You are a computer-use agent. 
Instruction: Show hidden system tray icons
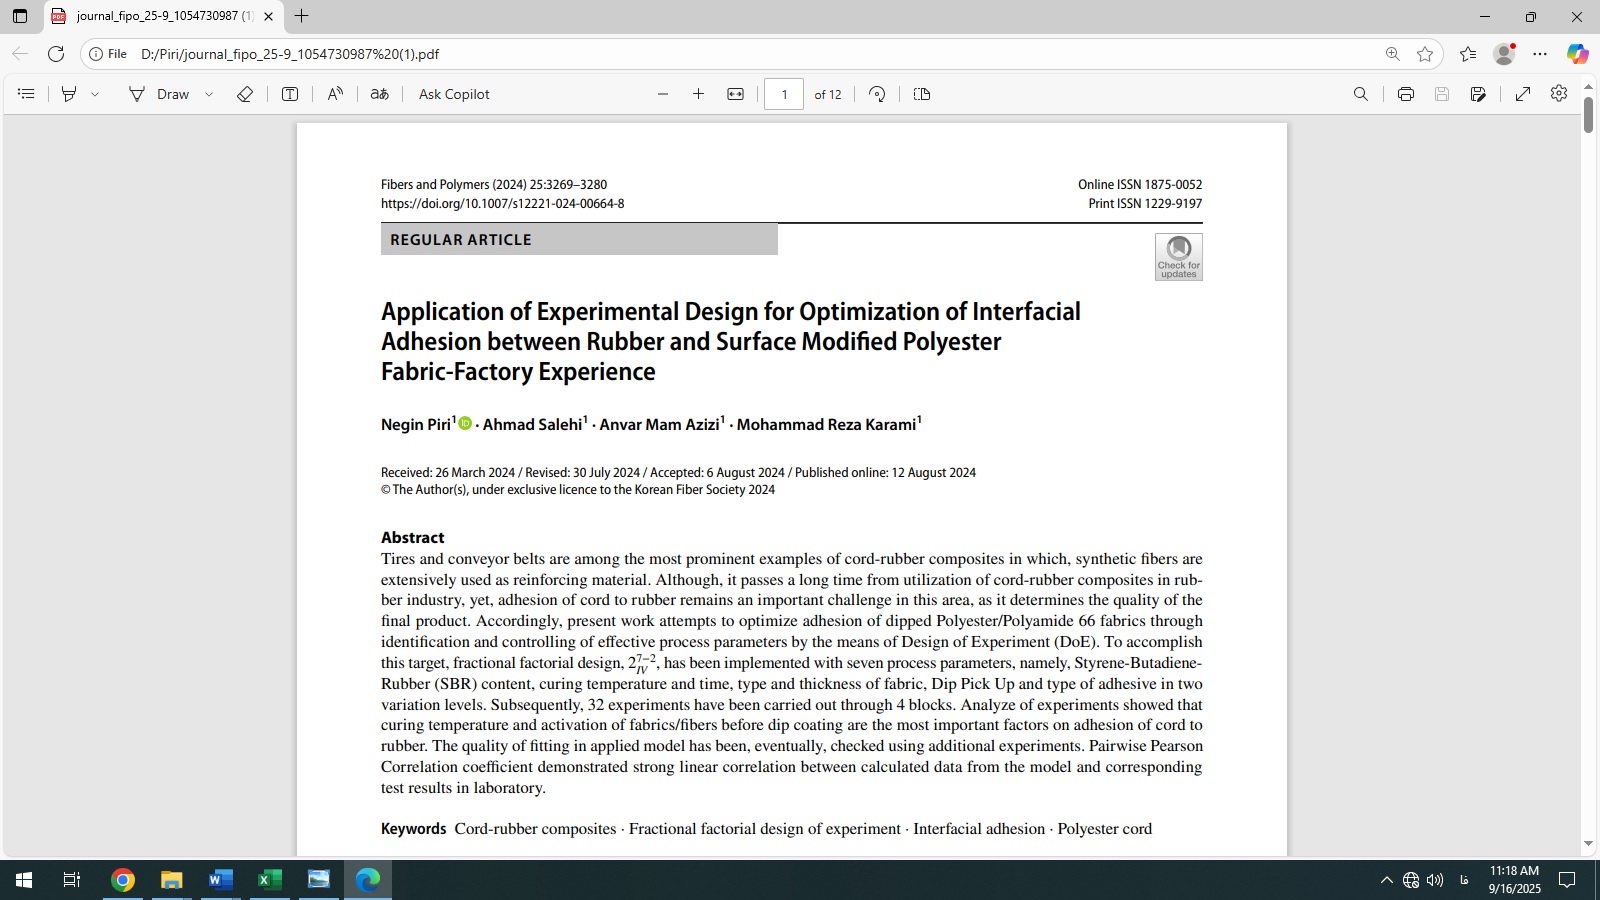[x=1386, y=880]
